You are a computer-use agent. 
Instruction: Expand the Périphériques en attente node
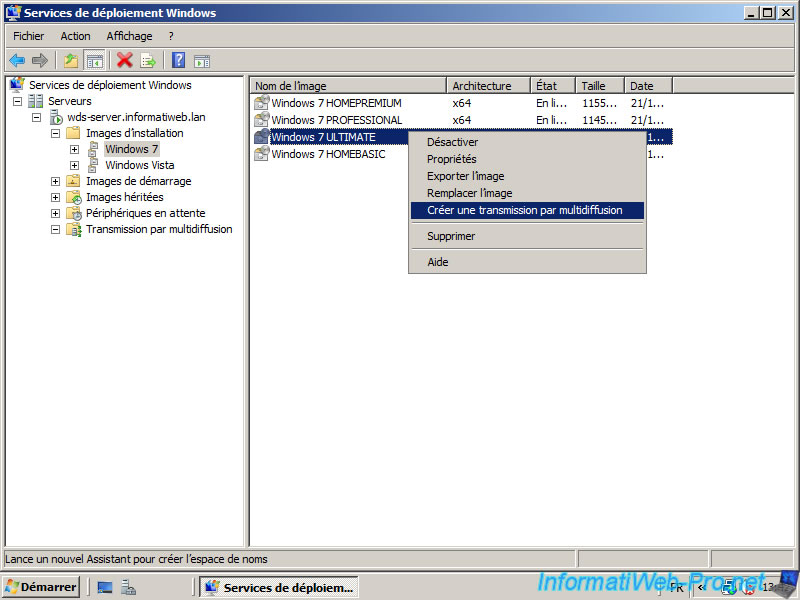56,213
